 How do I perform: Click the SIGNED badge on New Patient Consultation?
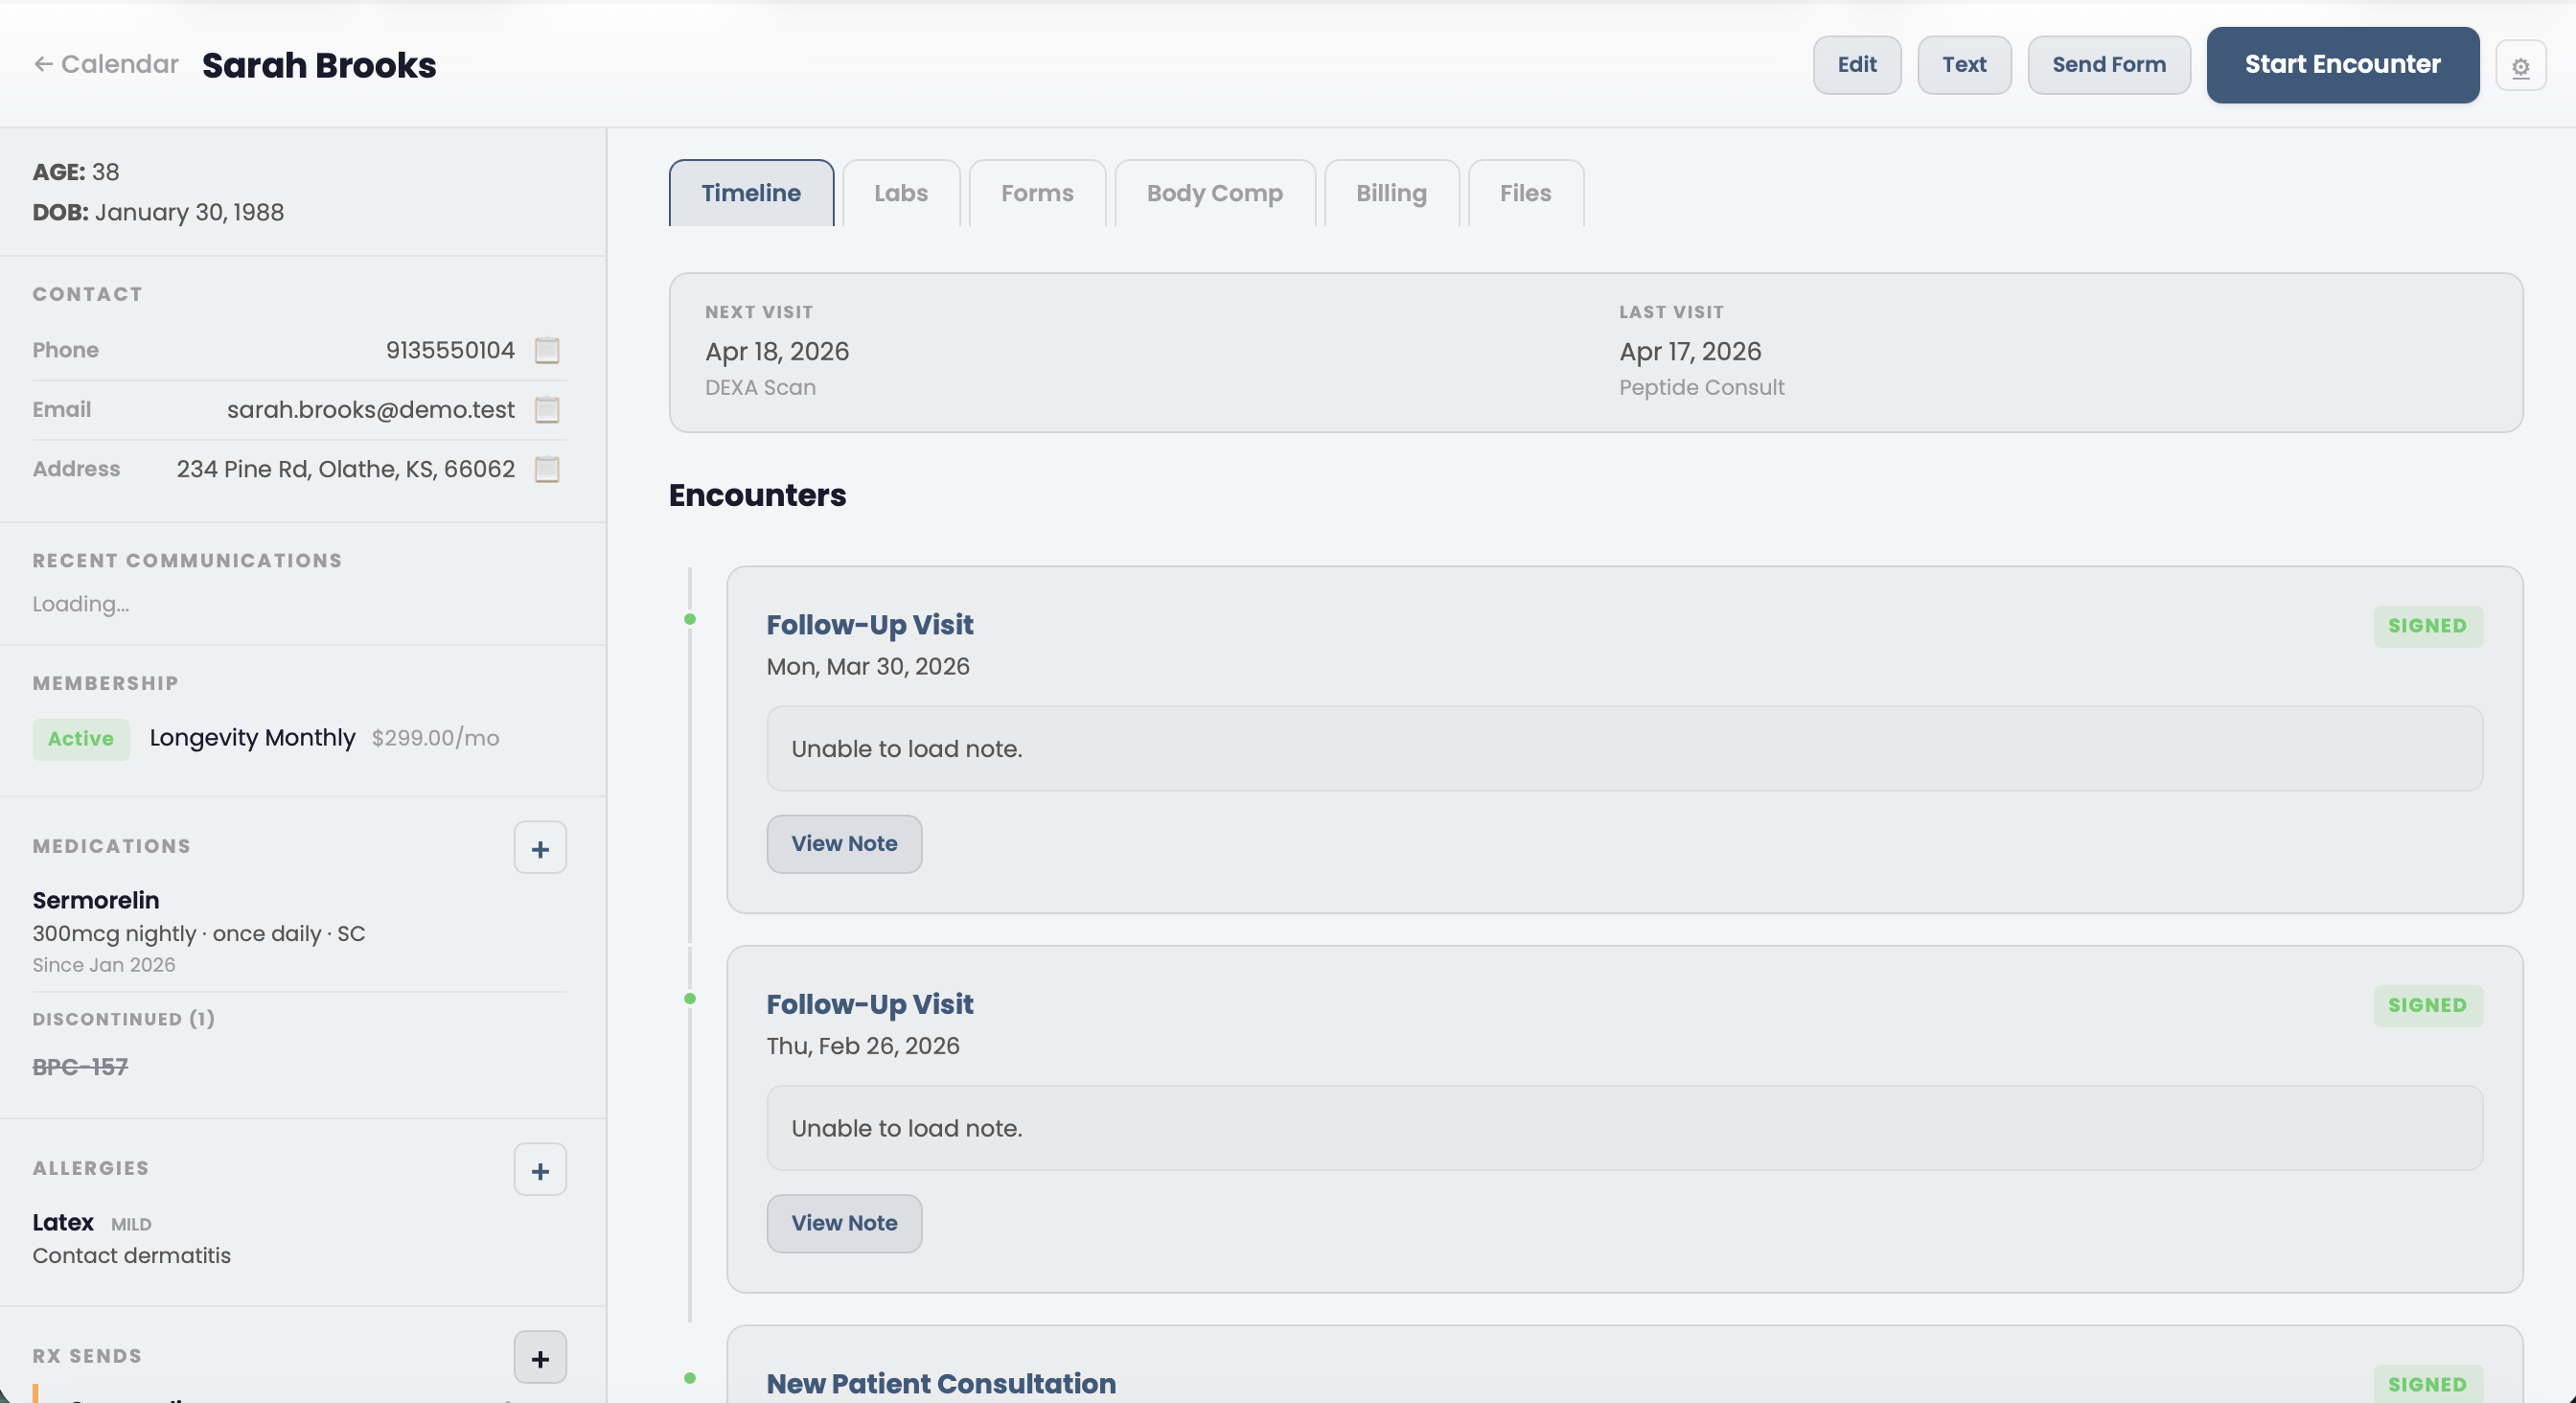pos(2428,1384)
